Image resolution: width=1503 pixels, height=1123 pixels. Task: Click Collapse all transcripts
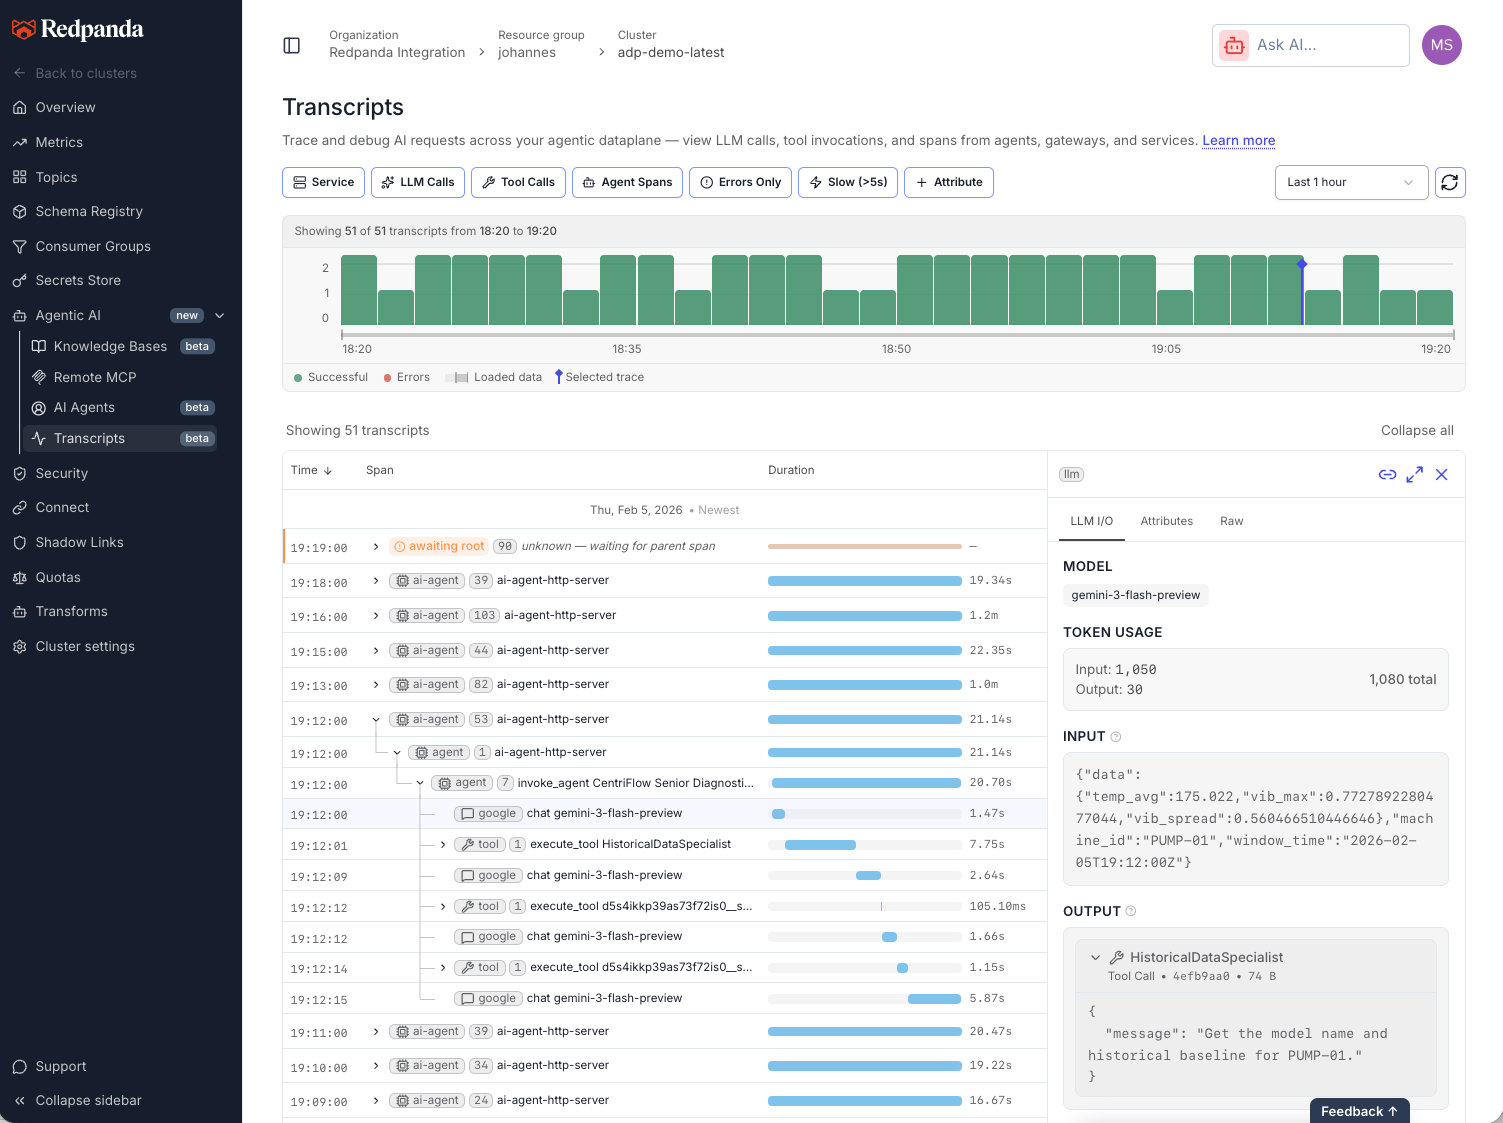[1417, 431]
